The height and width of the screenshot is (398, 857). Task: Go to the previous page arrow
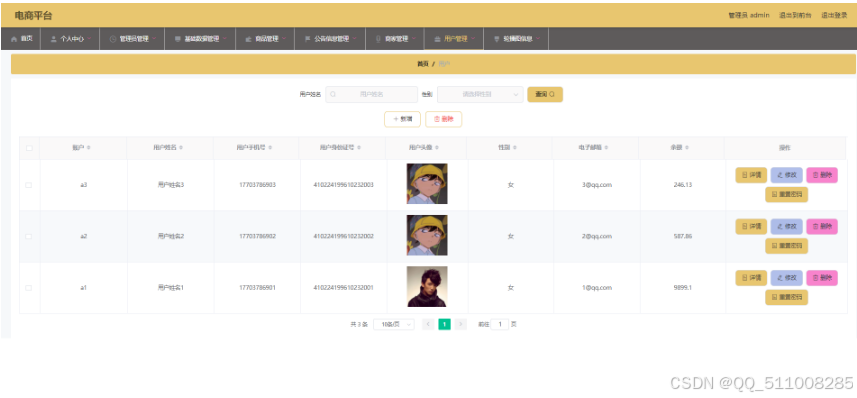click(428, 324)
